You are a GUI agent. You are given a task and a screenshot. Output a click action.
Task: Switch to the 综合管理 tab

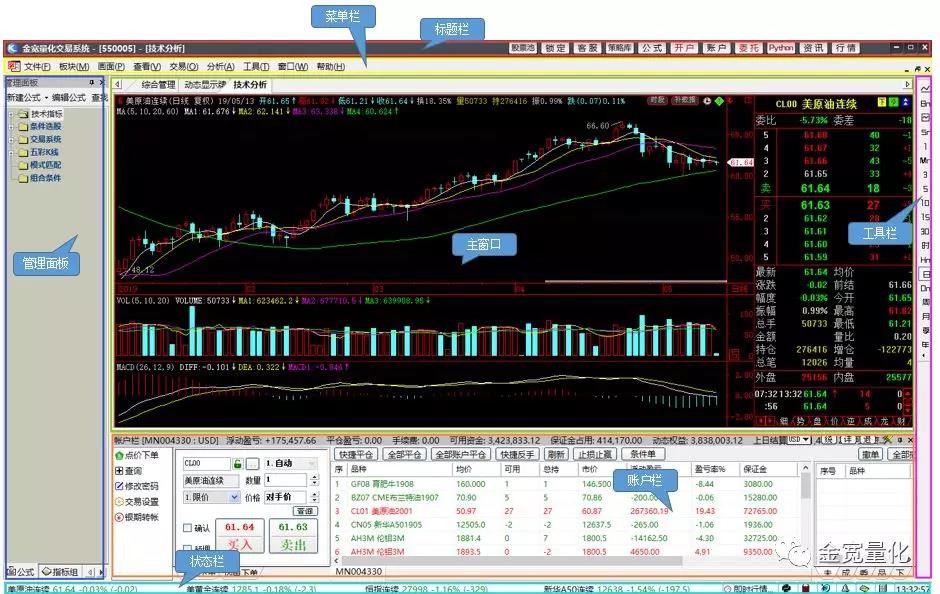(x=158, y=85)
